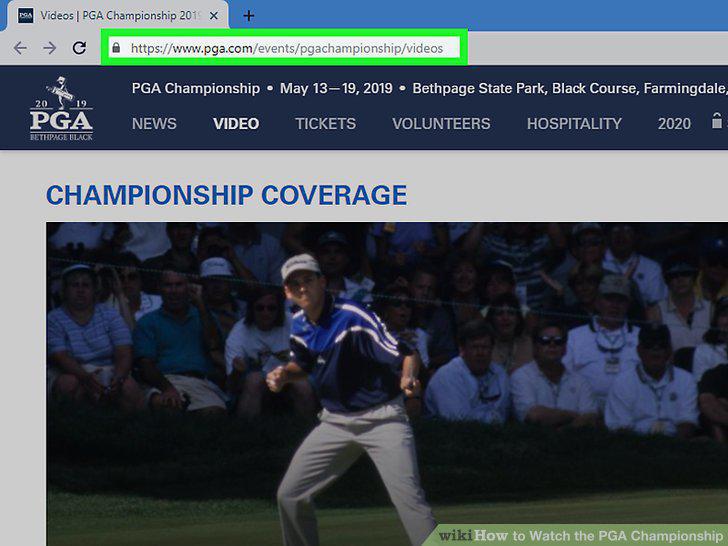
Task: Go back using the browser back arrow
Action: pyautogui.click(x=20, y=48)
